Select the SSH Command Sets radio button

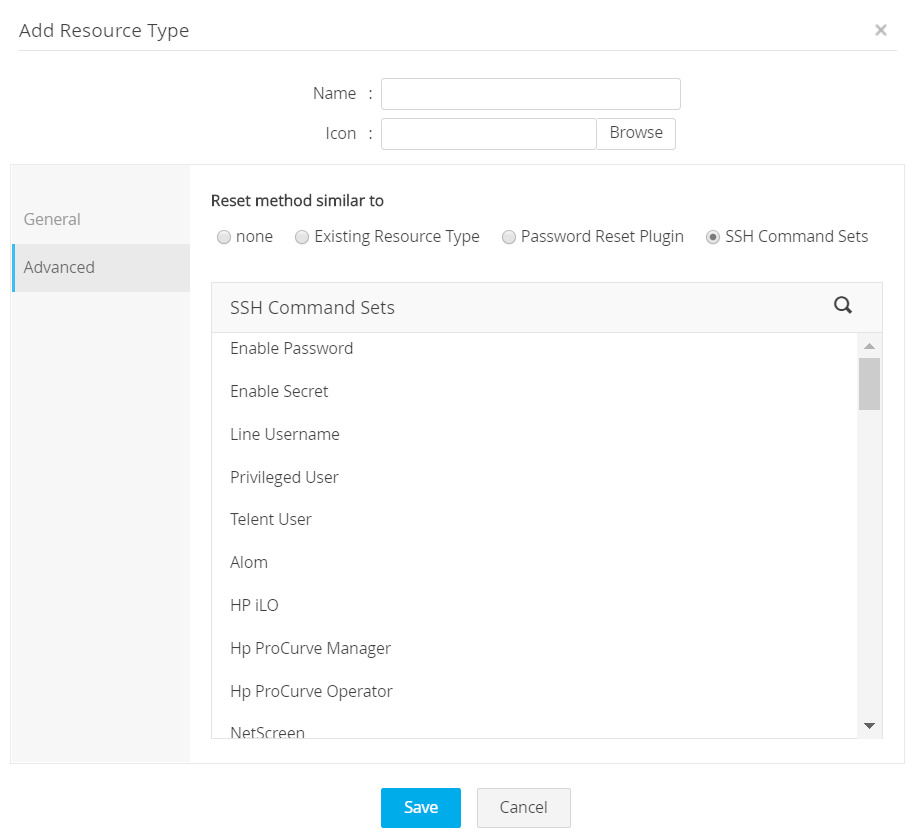point(713,237)
